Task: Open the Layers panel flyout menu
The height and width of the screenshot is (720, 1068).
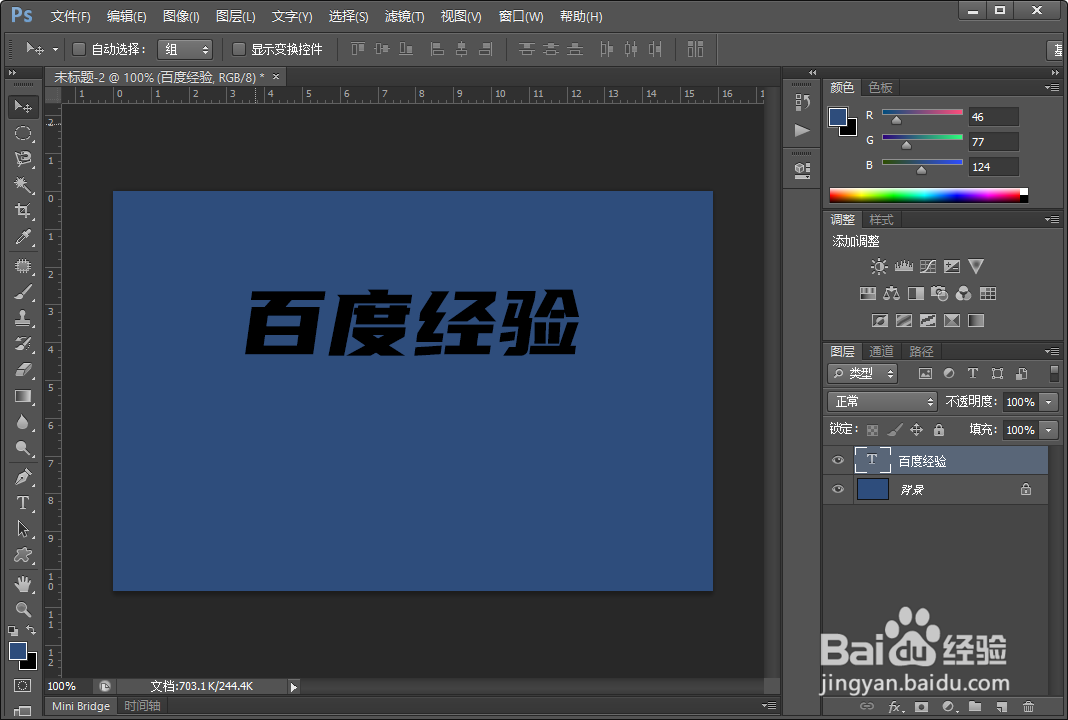Action: click(x=1052, y=351)
